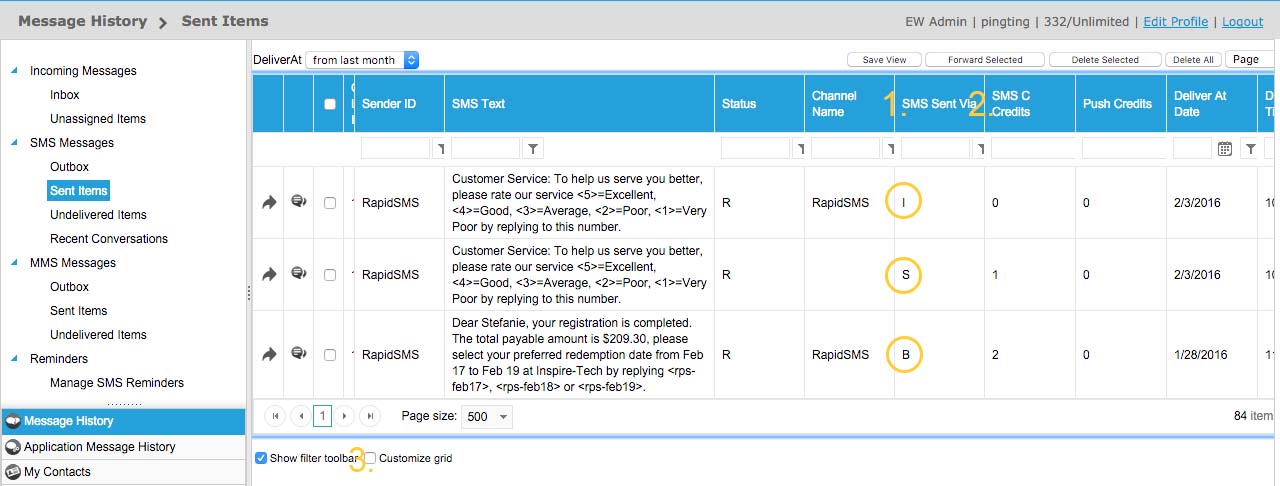Jump to the first page of results

pos(275,416)
